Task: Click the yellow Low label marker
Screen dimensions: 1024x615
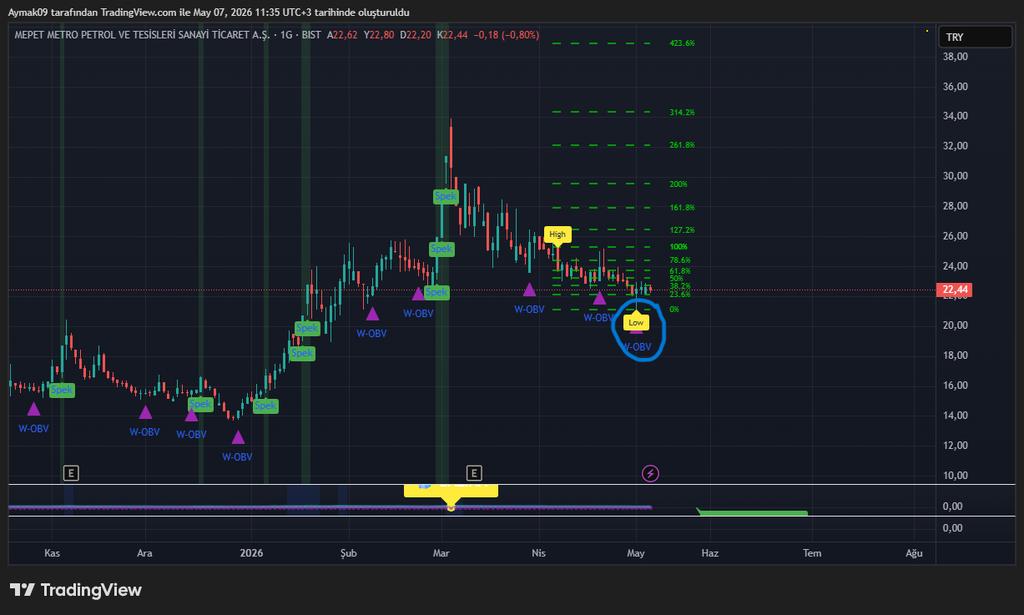Action: pos(635,323)
